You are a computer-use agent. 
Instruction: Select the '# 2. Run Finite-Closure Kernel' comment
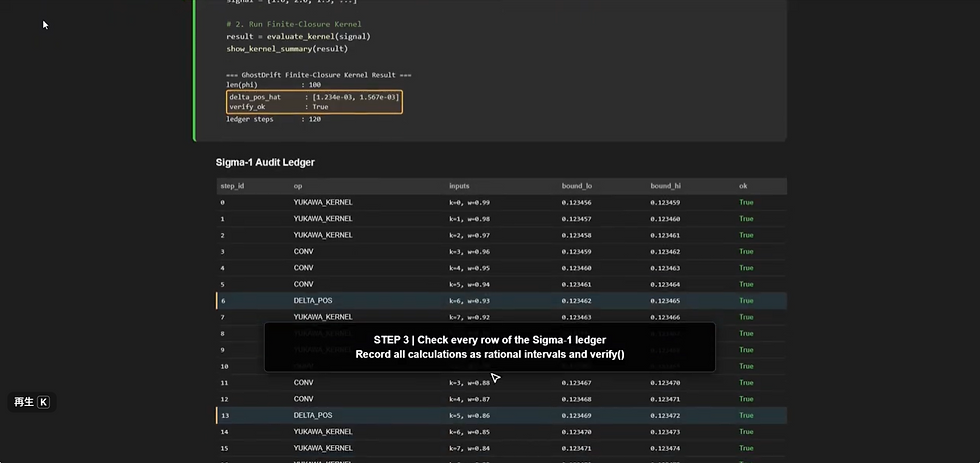(294, 24)
